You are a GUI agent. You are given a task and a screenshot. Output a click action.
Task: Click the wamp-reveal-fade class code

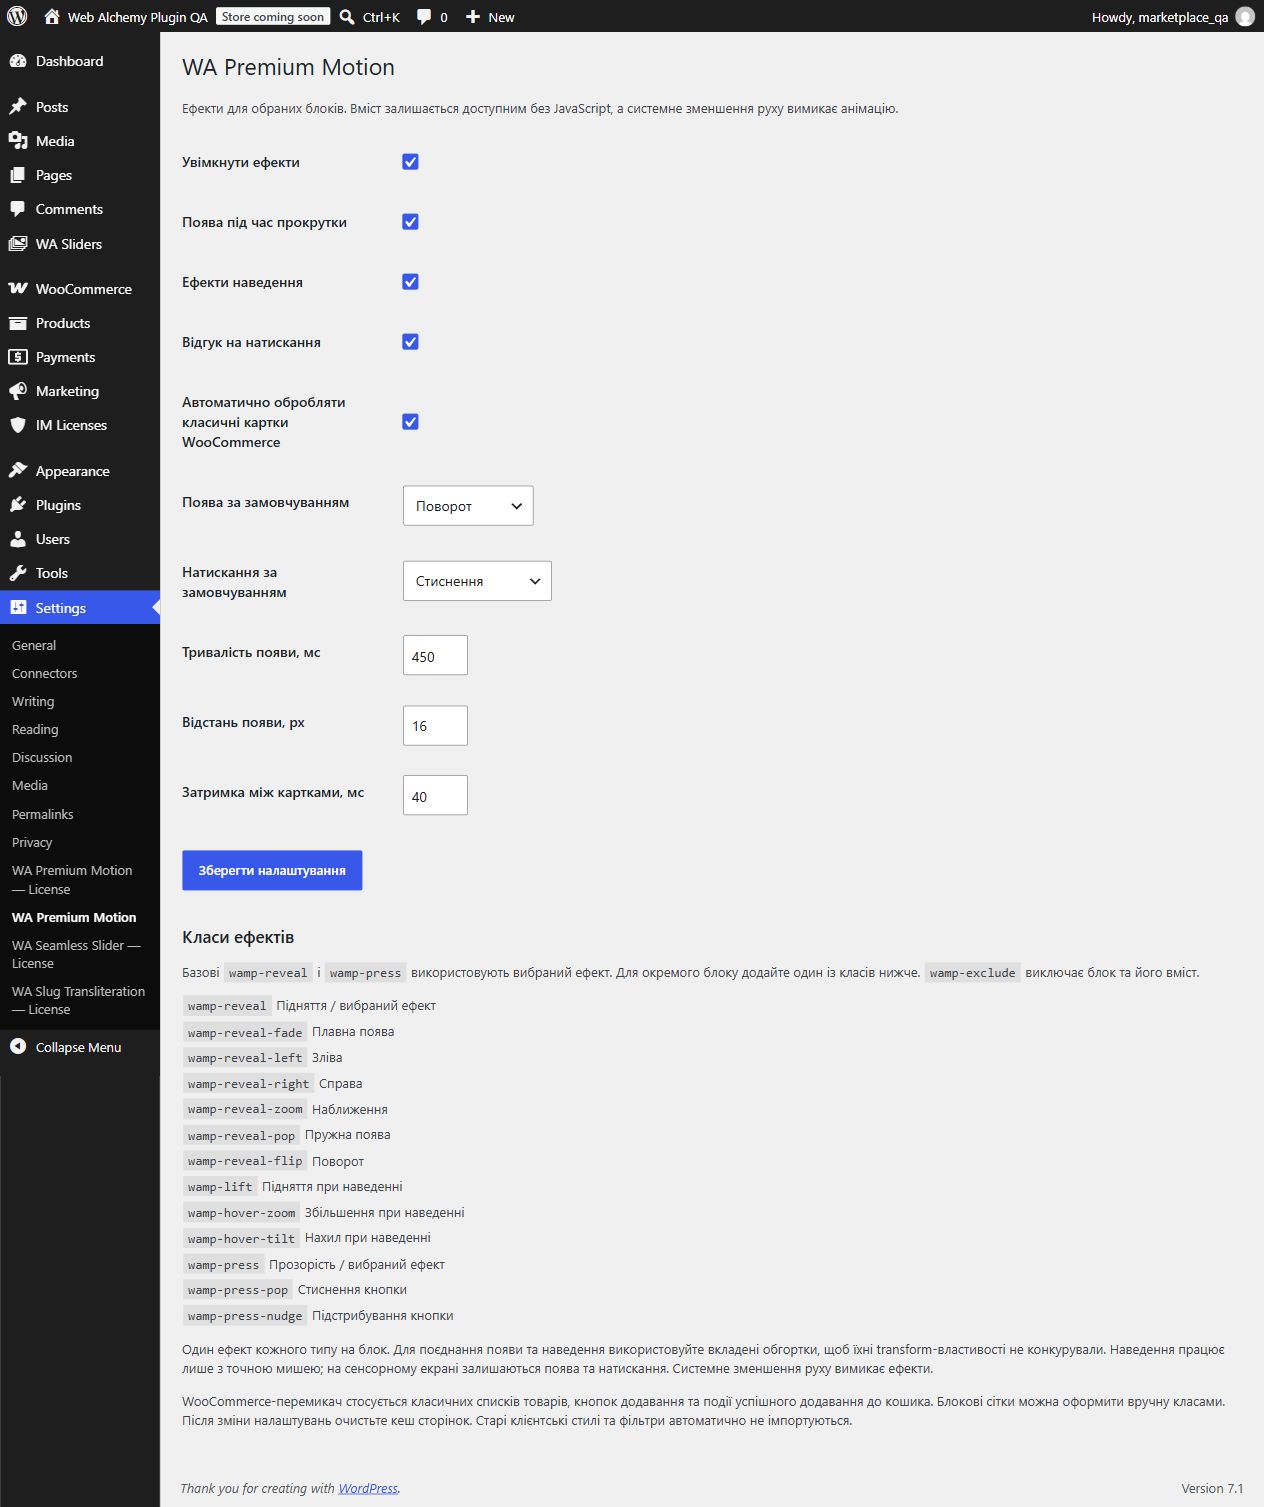[245, 1032]
